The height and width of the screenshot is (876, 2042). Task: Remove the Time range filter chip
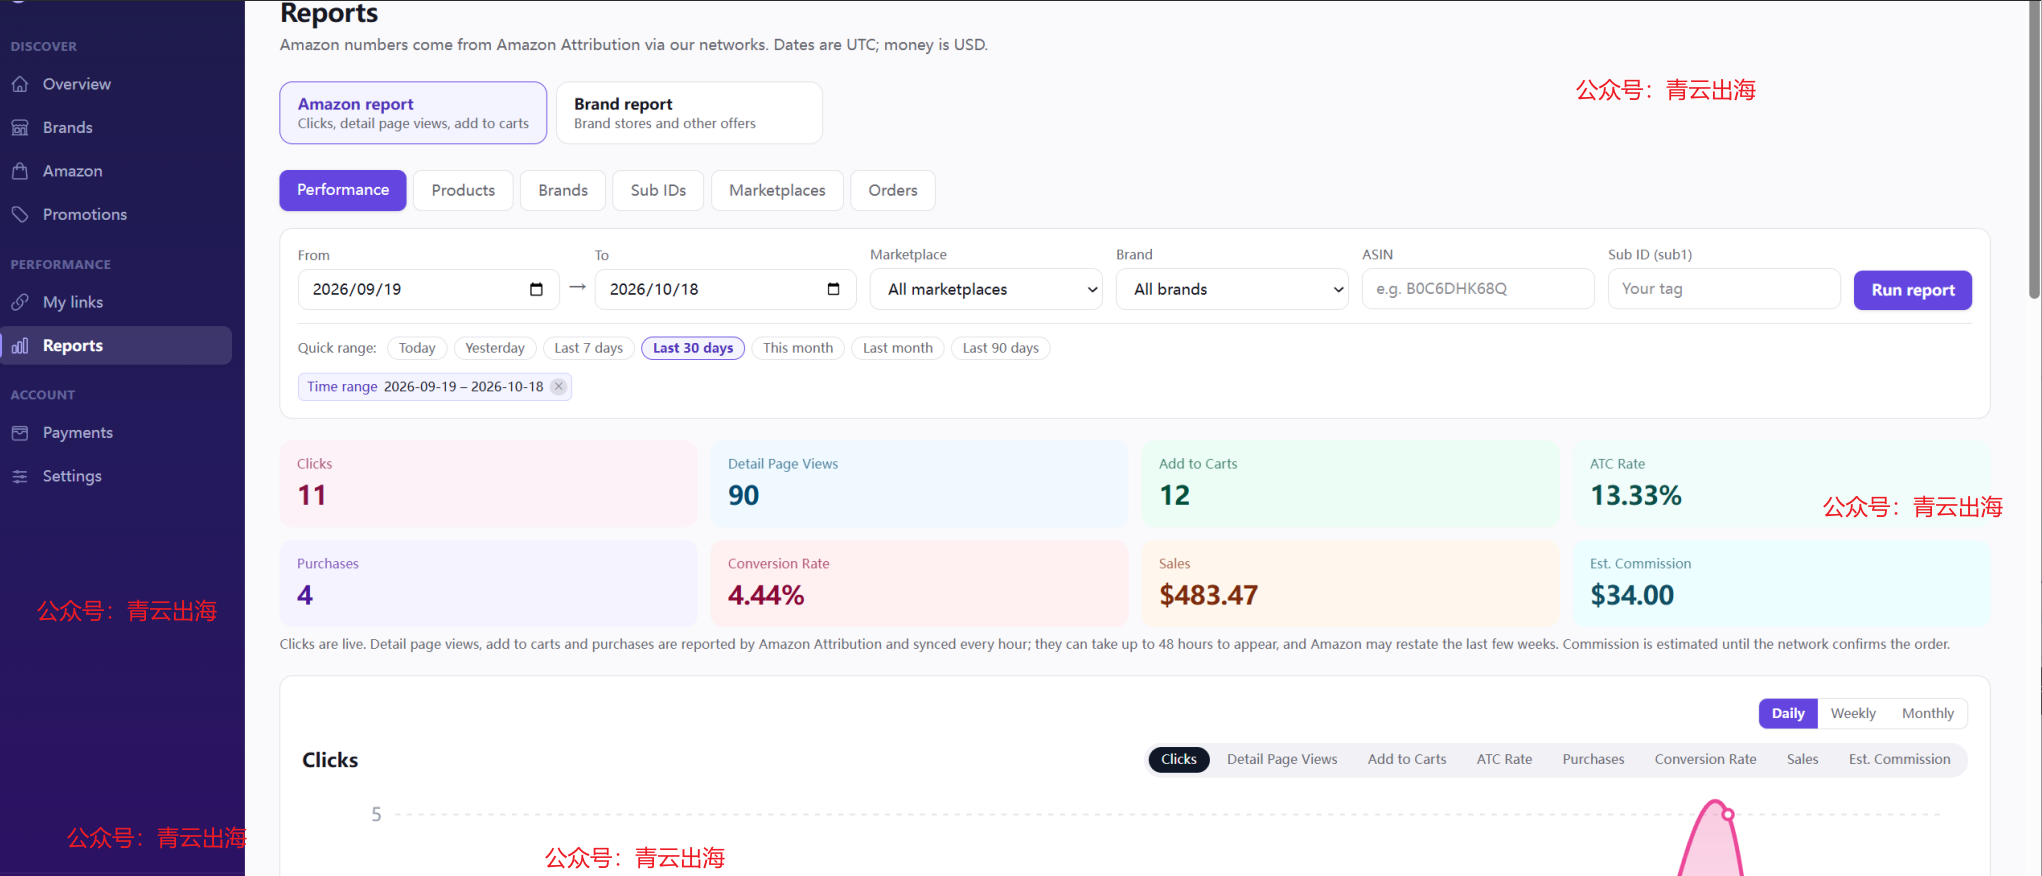point(559,387)
